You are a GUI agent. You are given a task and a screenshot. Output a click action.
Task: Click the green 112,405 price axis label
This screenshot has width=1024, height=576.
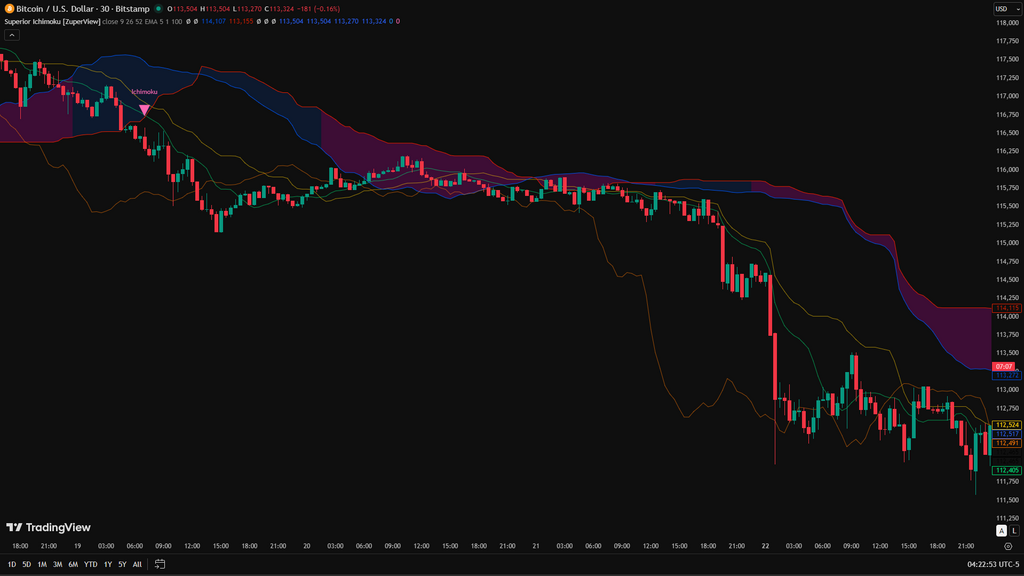[1005, 470]
